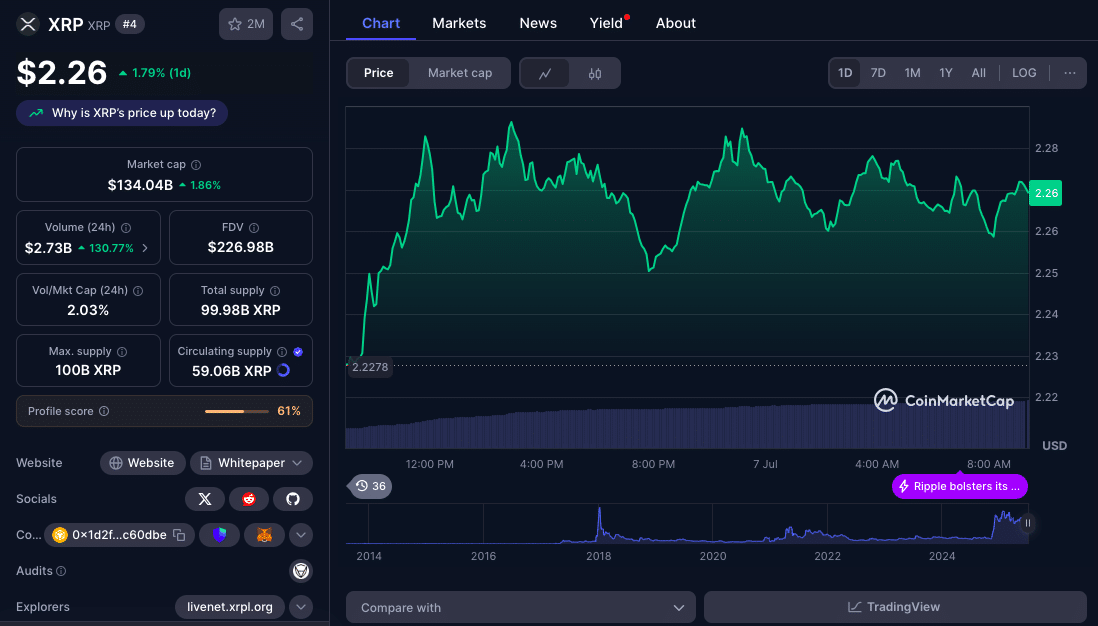
Task: Open the audit shield badge icon
Action: click(x=300, y=571)
